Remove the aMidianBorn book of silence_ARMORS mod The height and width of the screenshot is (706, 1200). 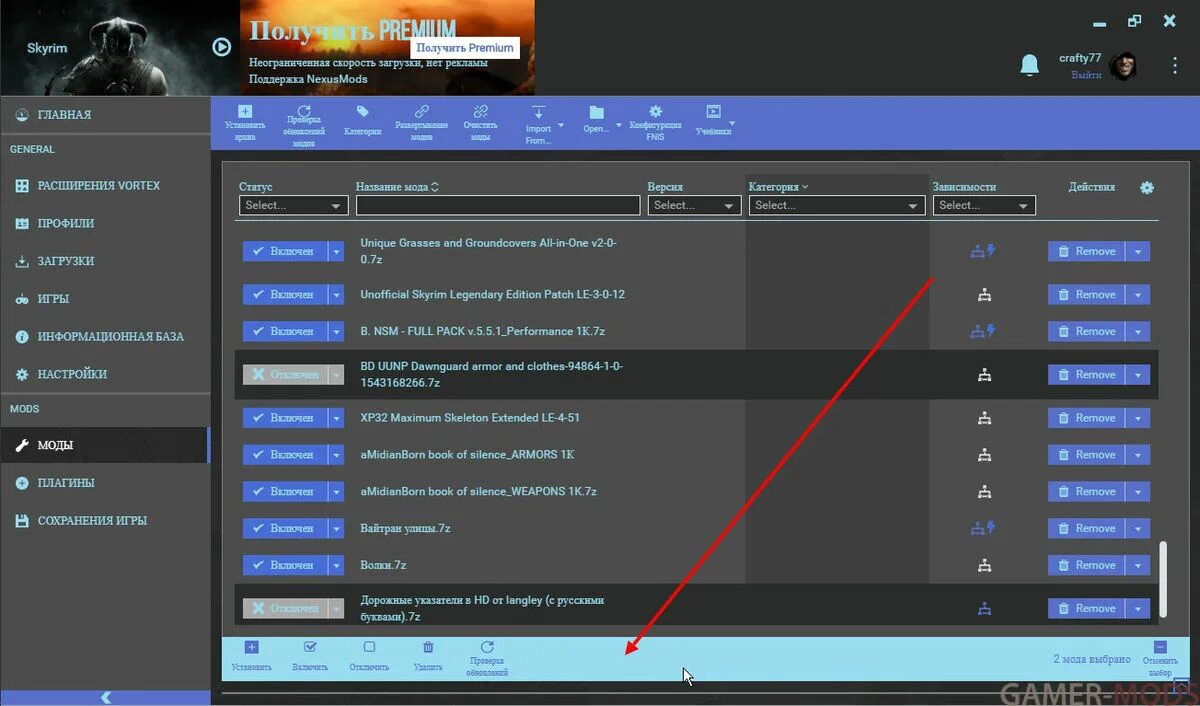(1086, 455)
